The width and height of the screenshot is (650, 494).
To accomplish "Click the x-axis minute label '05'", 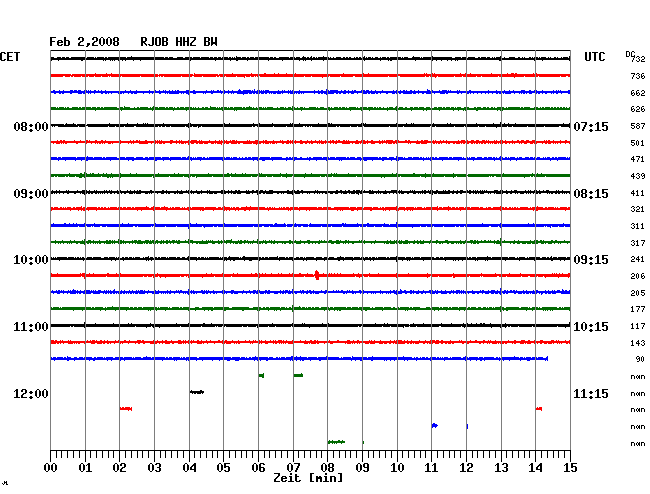I will 223,468.
